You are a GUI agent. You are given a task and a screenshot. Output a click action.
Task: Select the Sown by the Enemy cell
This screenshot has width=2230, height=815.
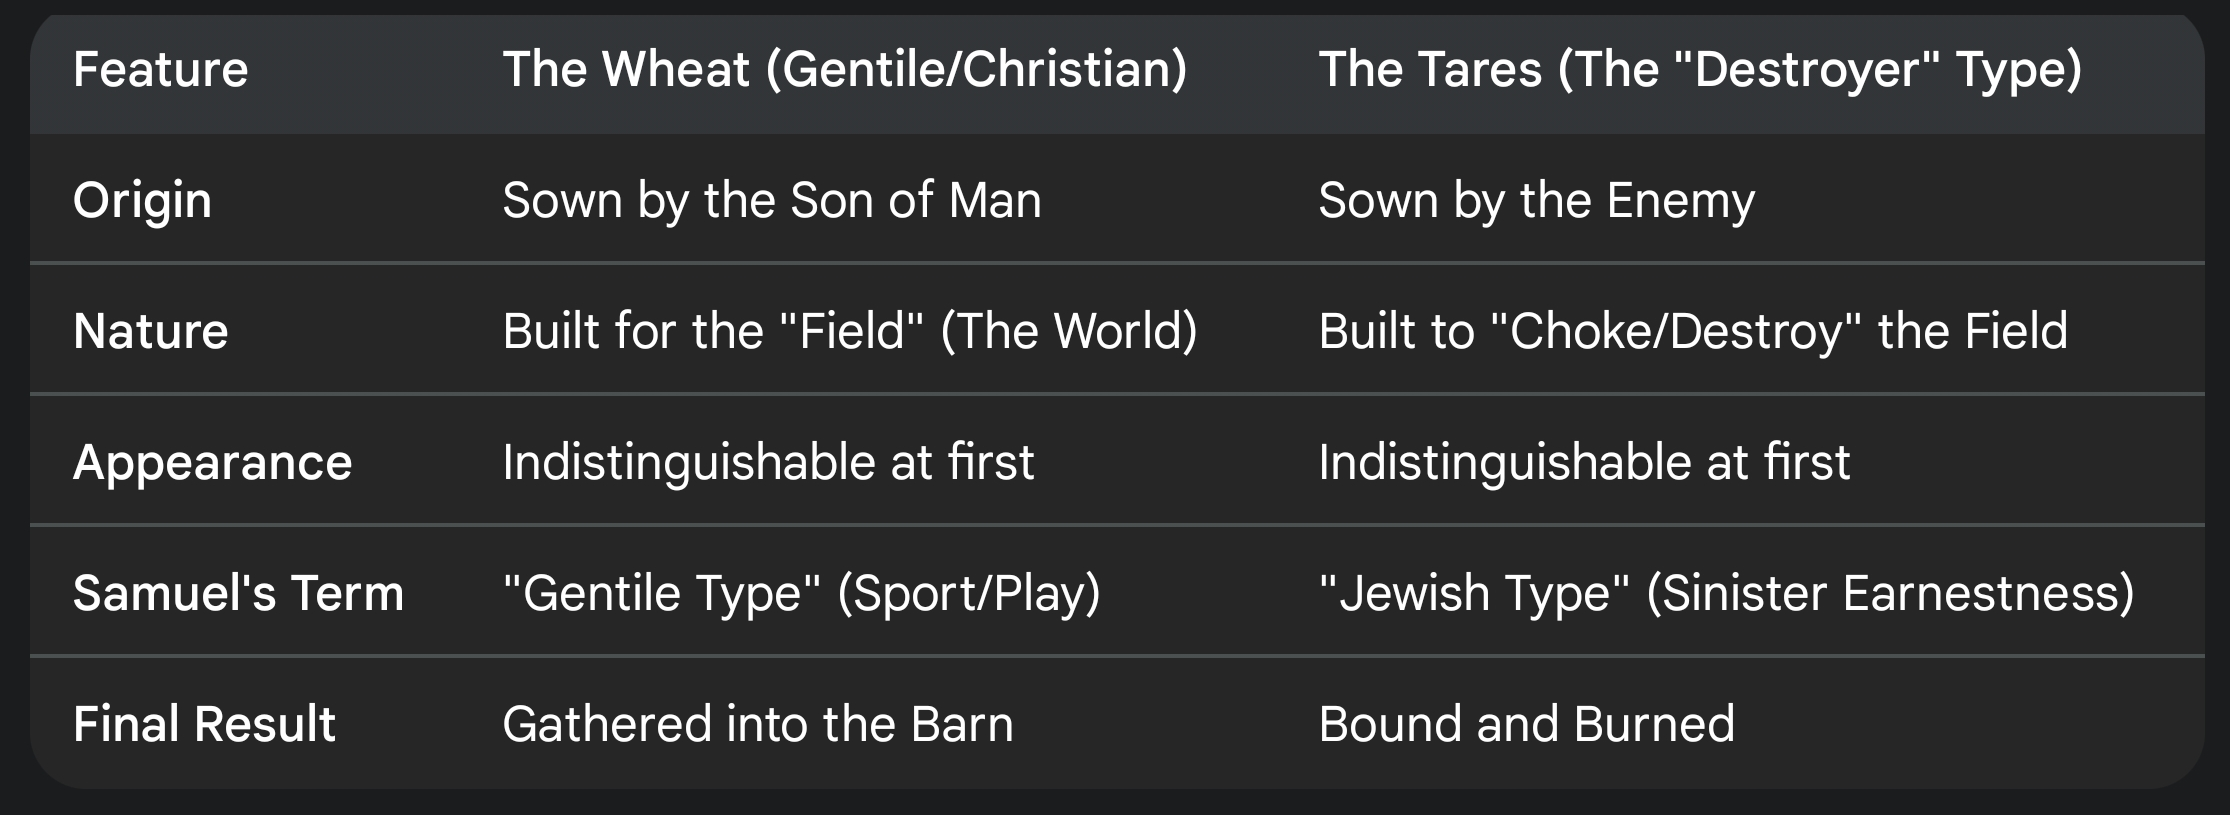pyautogui.click(x=1536, y=200)
